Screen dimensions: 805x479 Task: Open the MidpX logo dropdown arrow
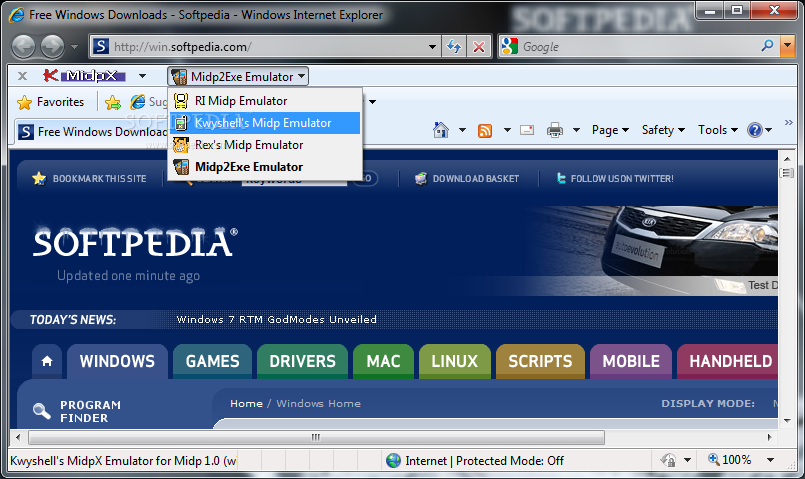click(x=142, y=76)
